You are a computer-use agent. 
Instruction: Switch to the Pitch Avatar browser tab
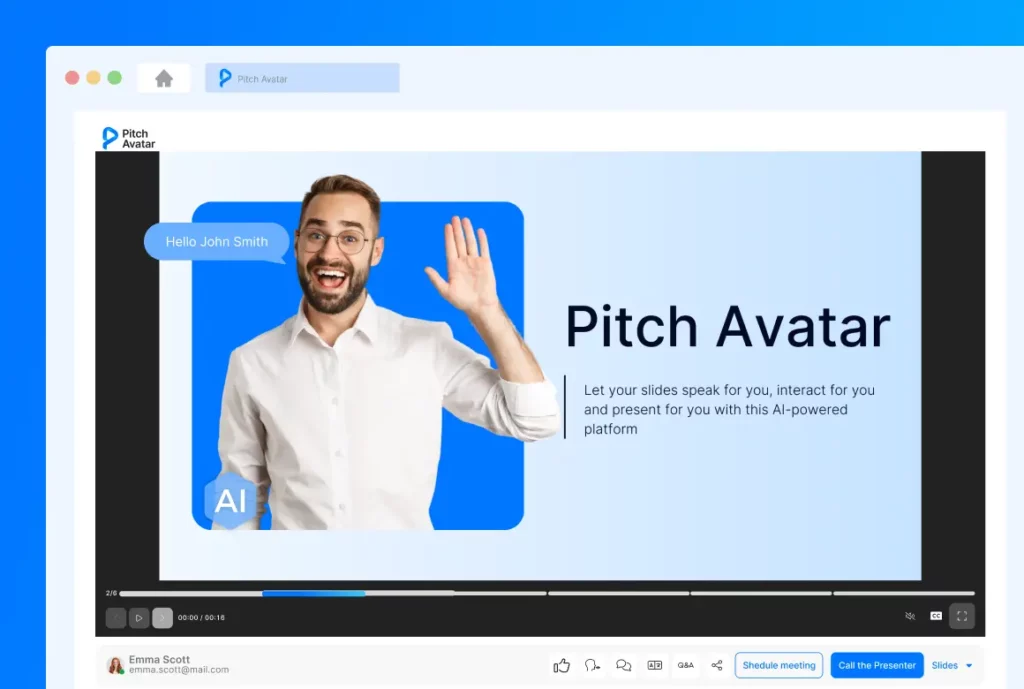click(x=300, y=77)
